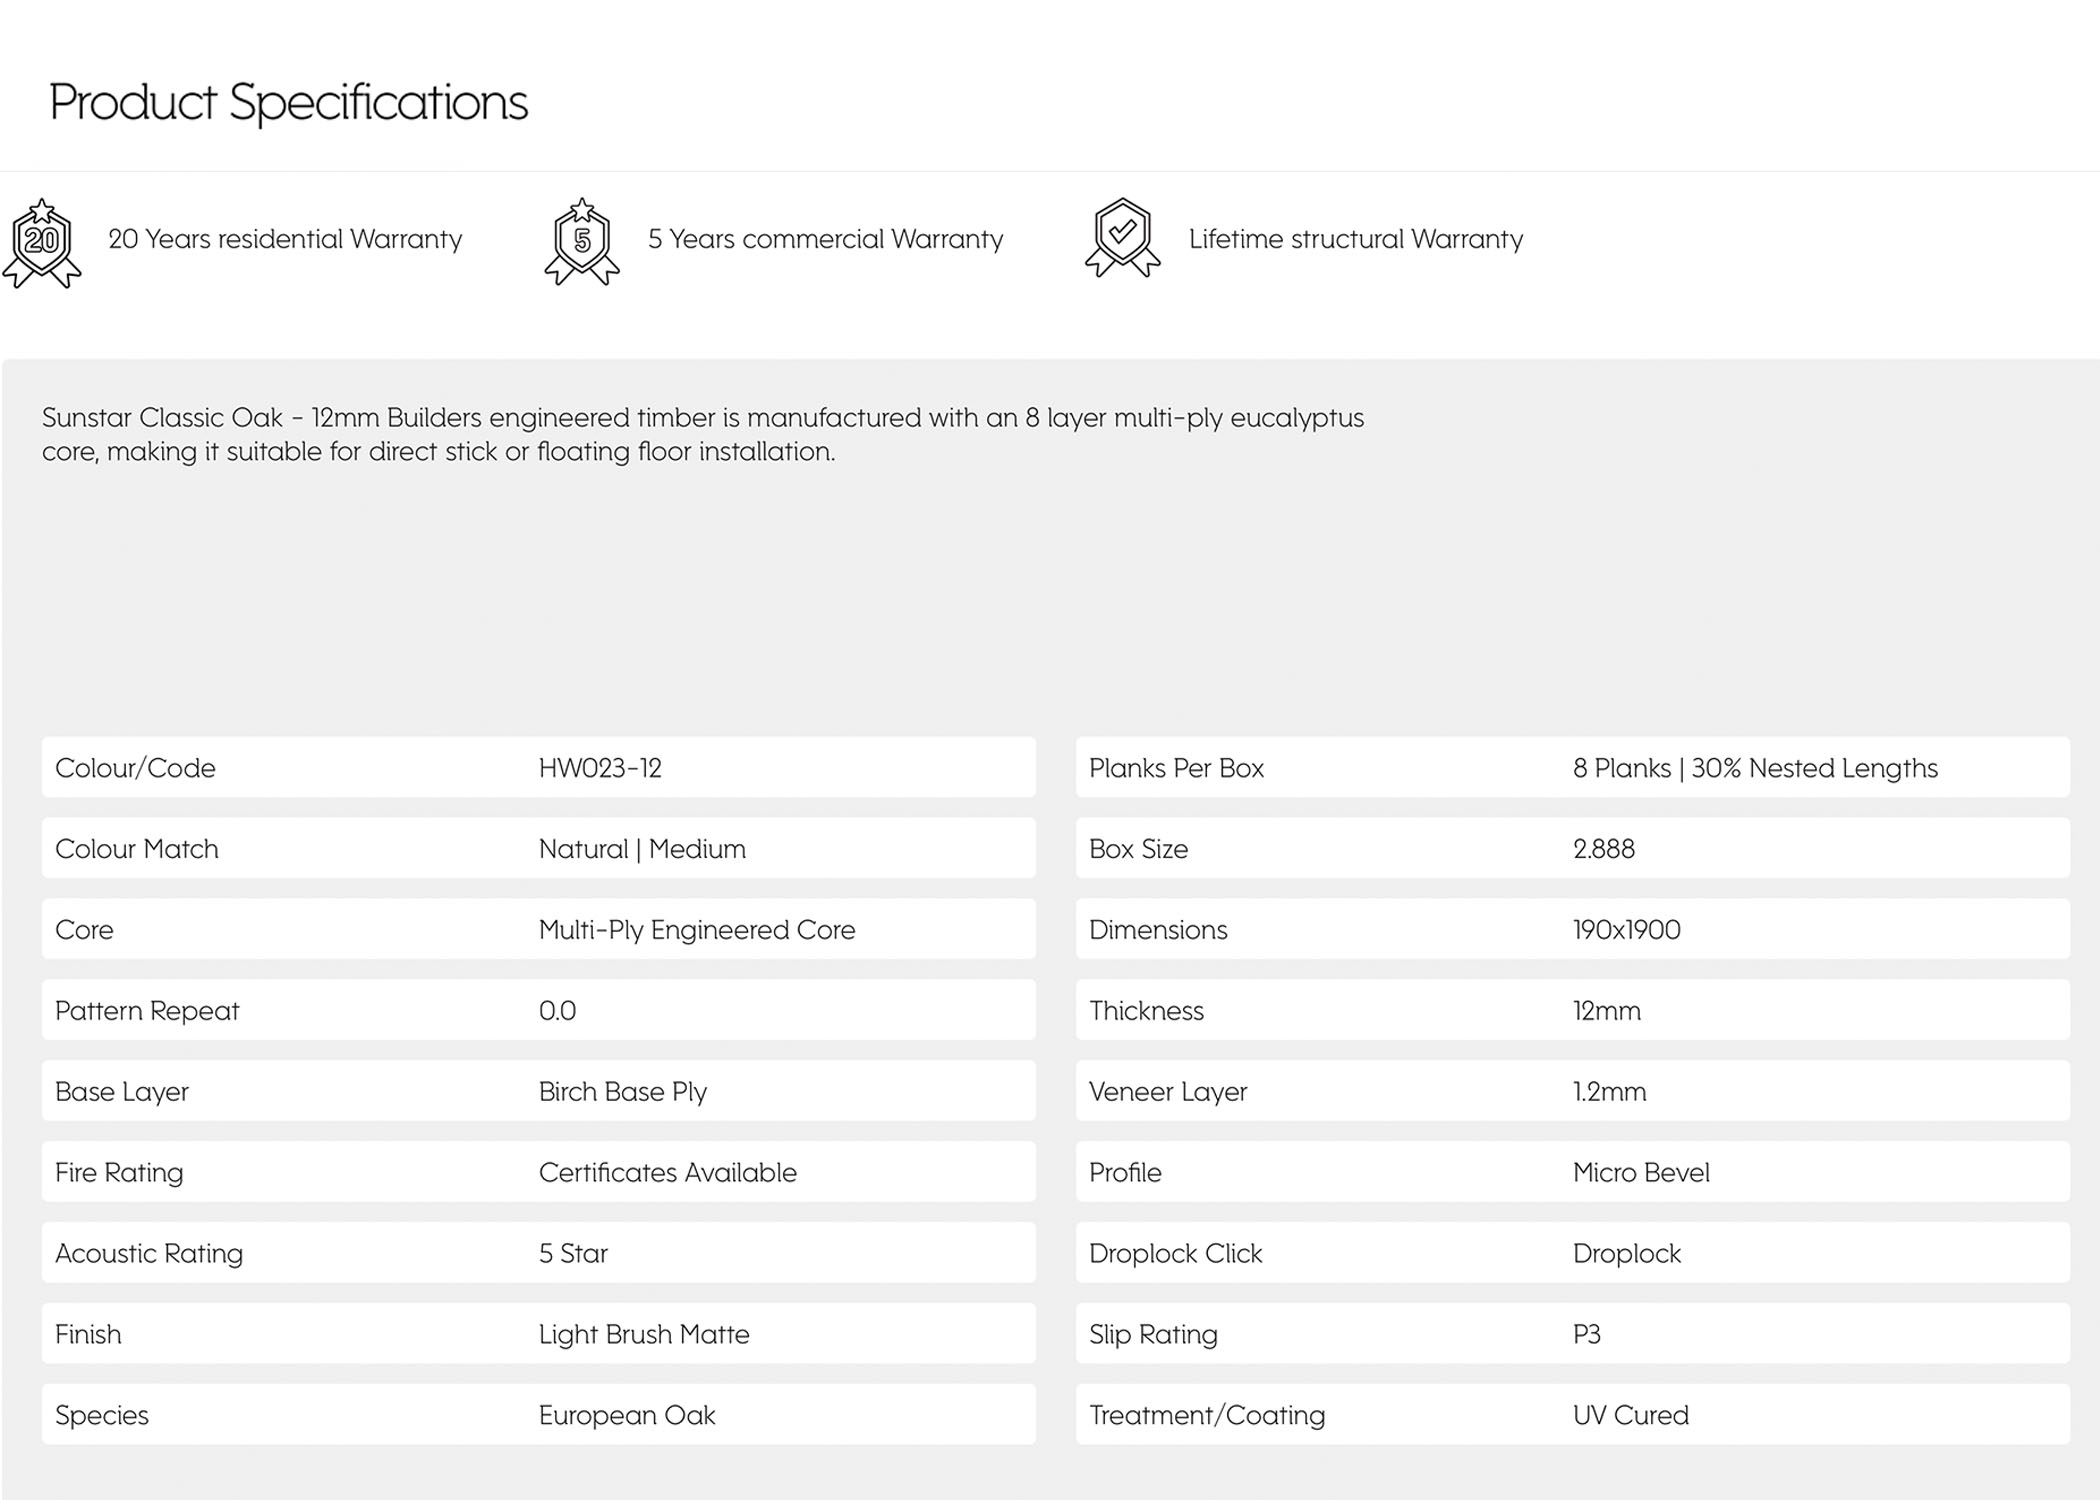Click the 'Dimensions' label
2100x1500 pixels.
(1158, 930)
